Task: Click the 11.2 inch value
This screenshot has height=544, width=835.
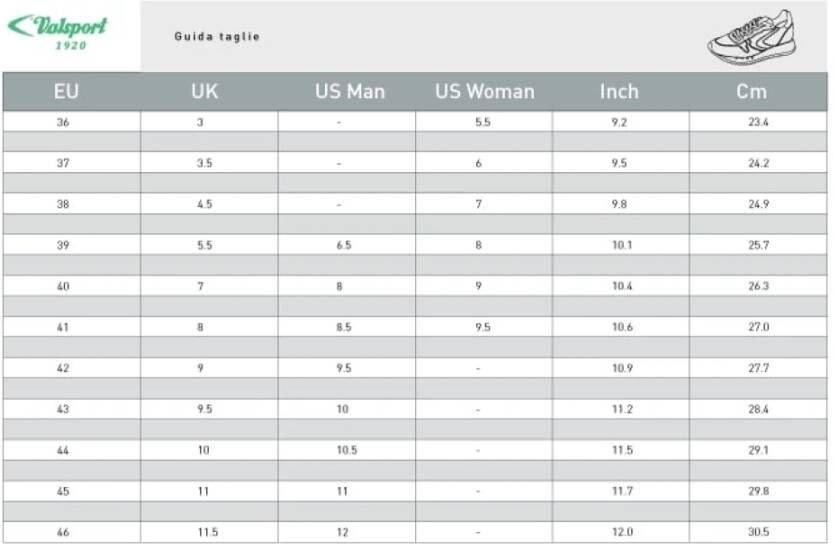Action: point(622,409)
